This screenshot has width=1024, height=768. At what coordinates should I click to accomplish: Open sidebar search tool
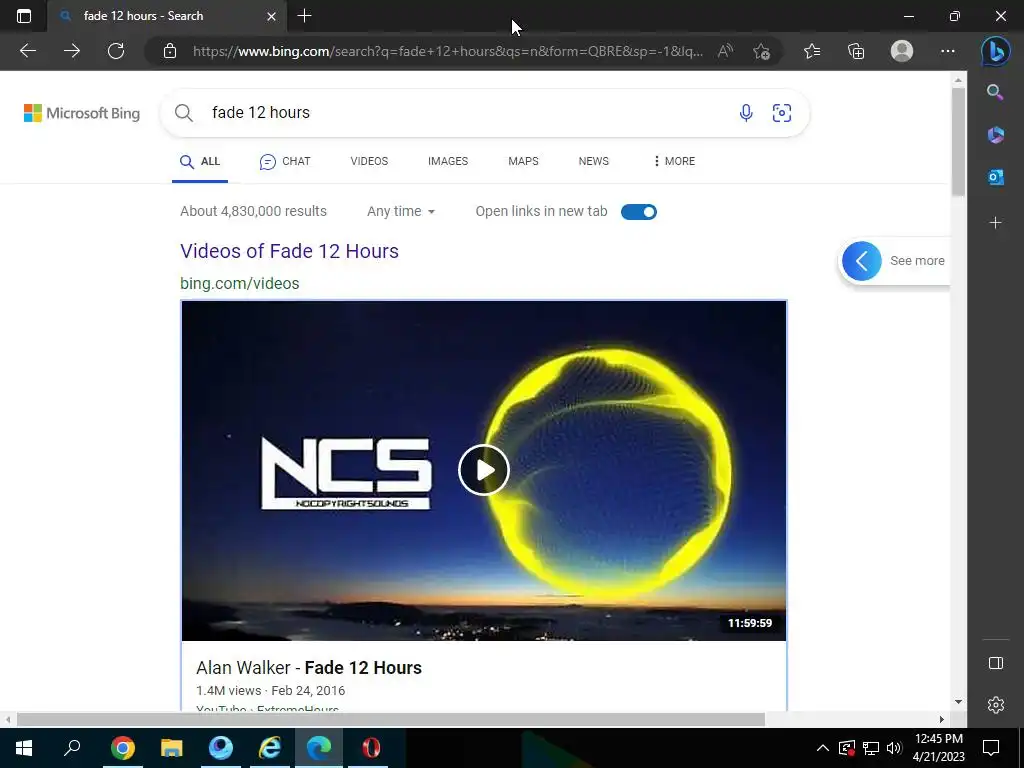coord(995,92)
